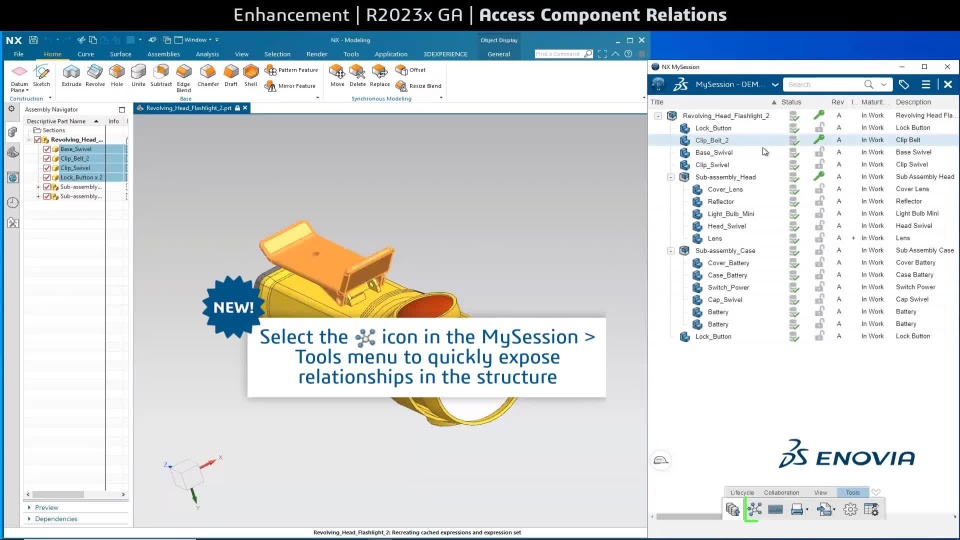Click the Resize Blend command

[418, 86]
